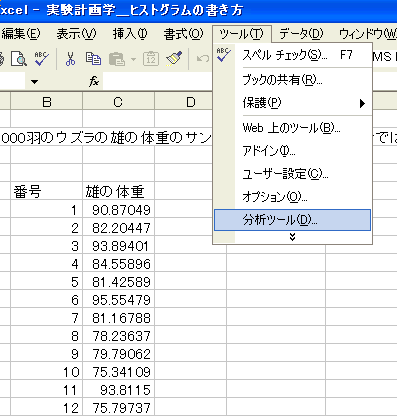Choose オプション(O)... menu entry
The height and width of the screenshot is (416, 397).
click(x=293, y=197)
